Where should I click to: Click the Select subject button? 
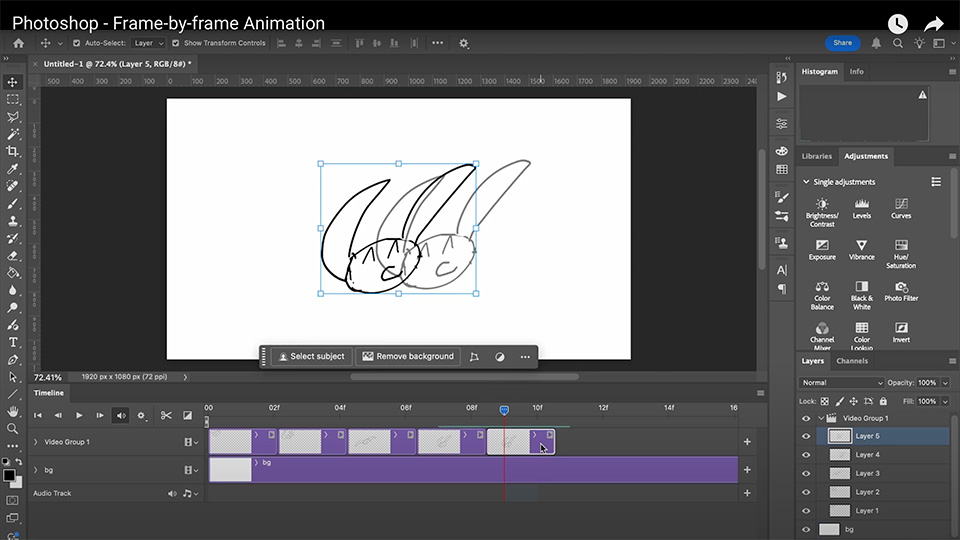311,356
